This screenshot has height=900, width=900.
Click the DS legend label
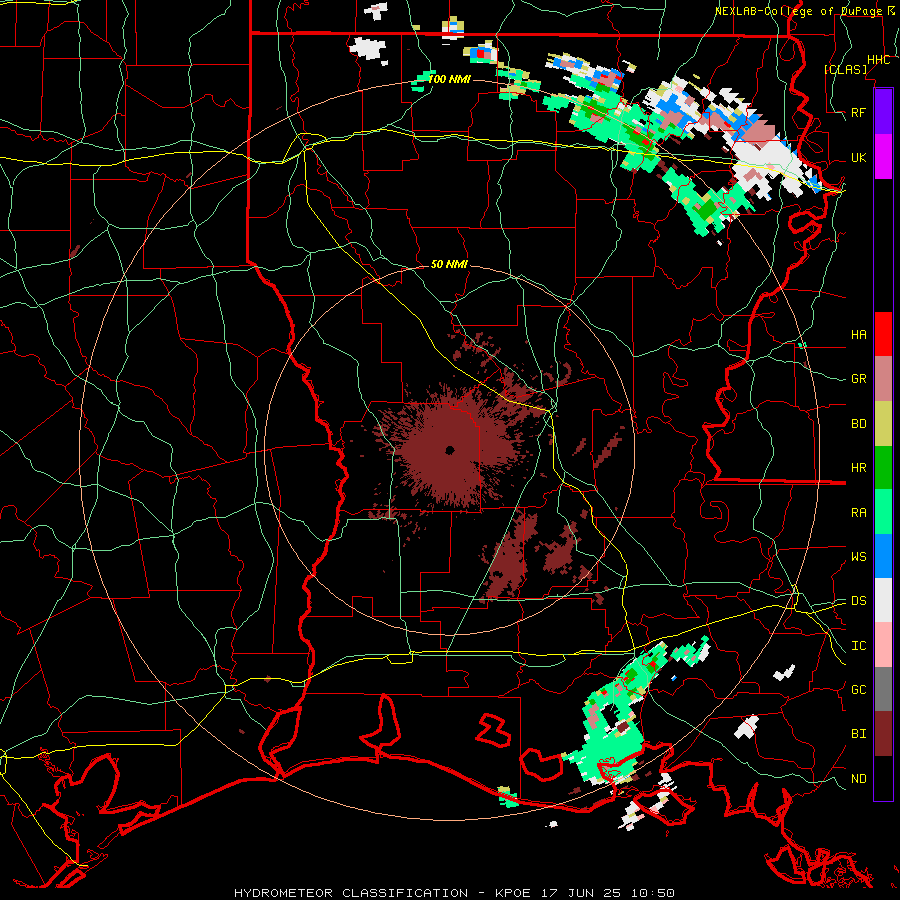[x=859, y=601]
